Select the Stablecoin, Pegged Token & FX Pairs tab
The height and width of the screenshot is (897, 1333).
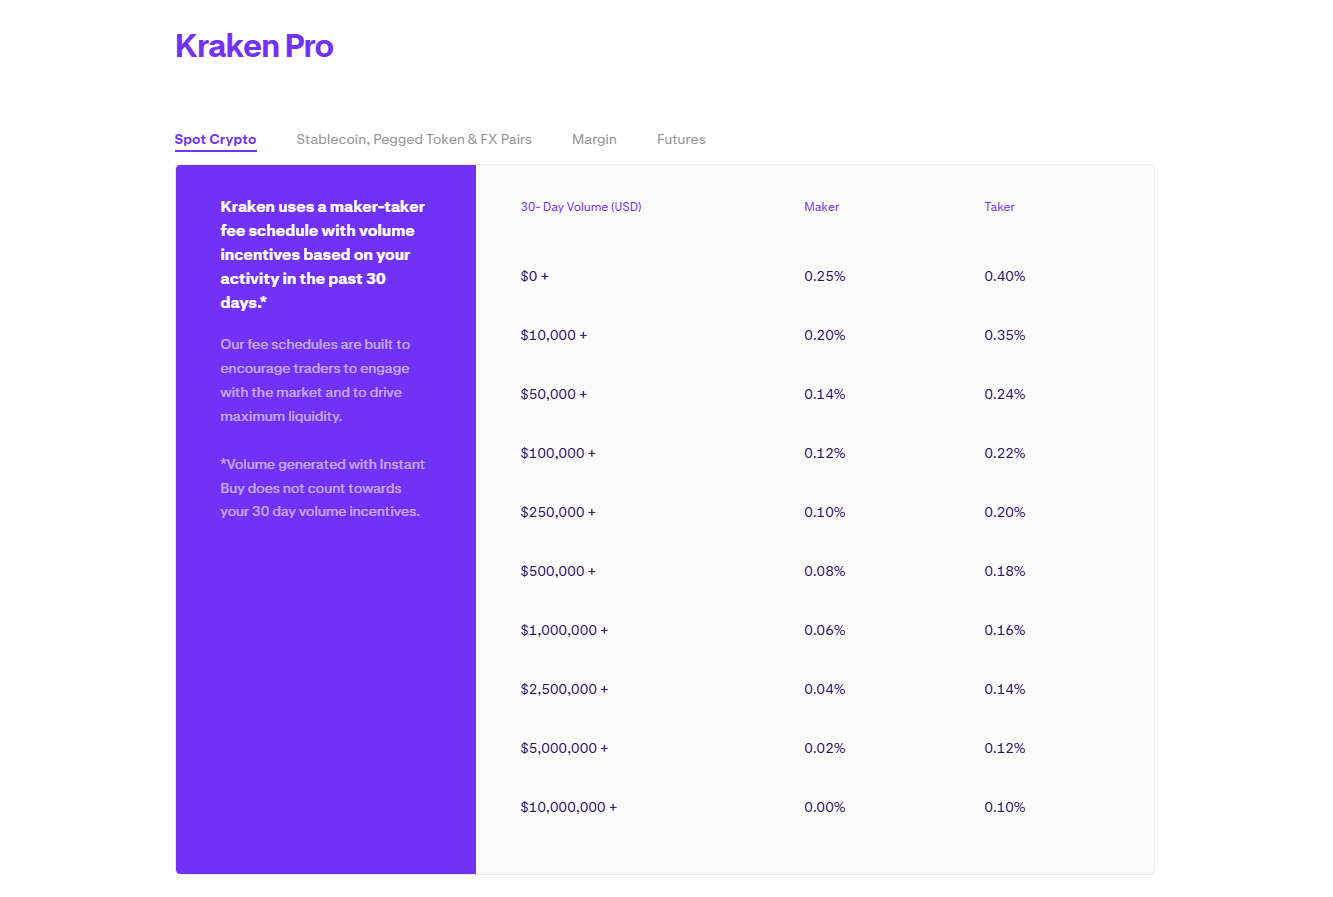pos(413,139)
